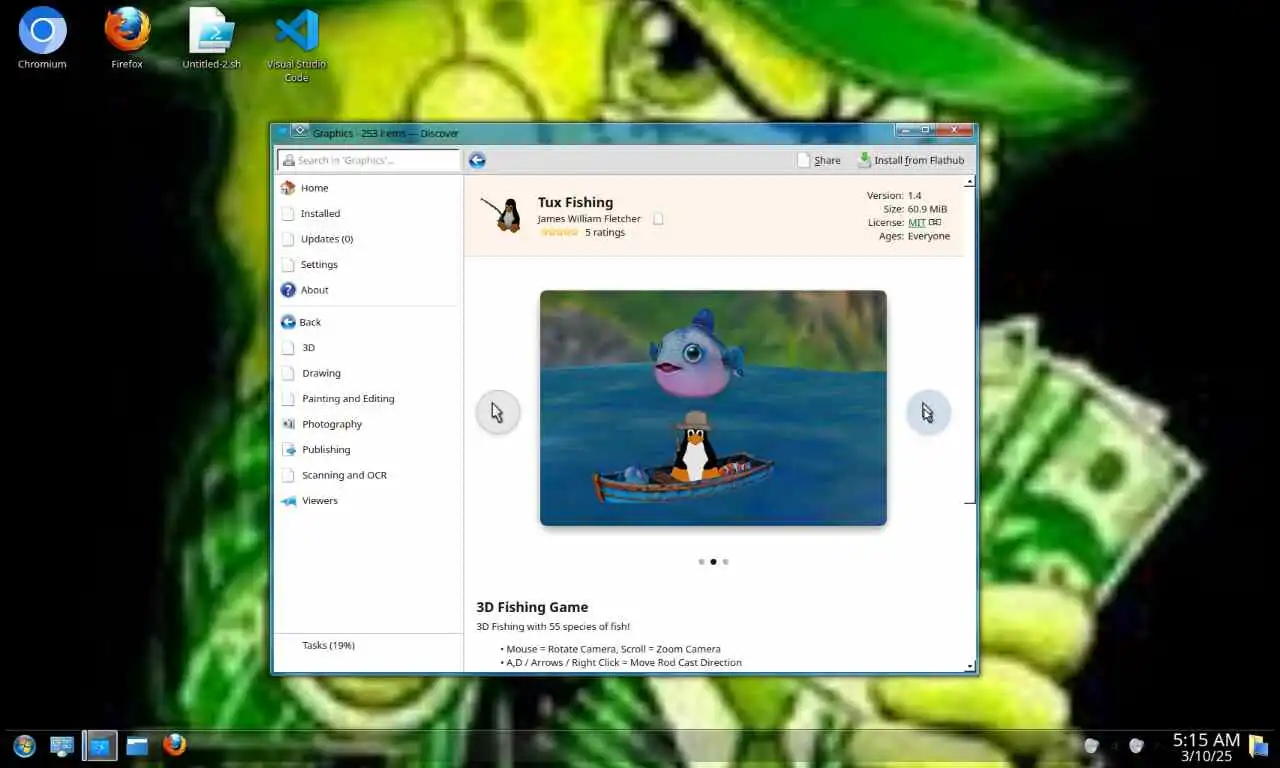1280x768 pixels.
Task: Select the Untitled-2.sh desktop file
Action: (212, 39)
